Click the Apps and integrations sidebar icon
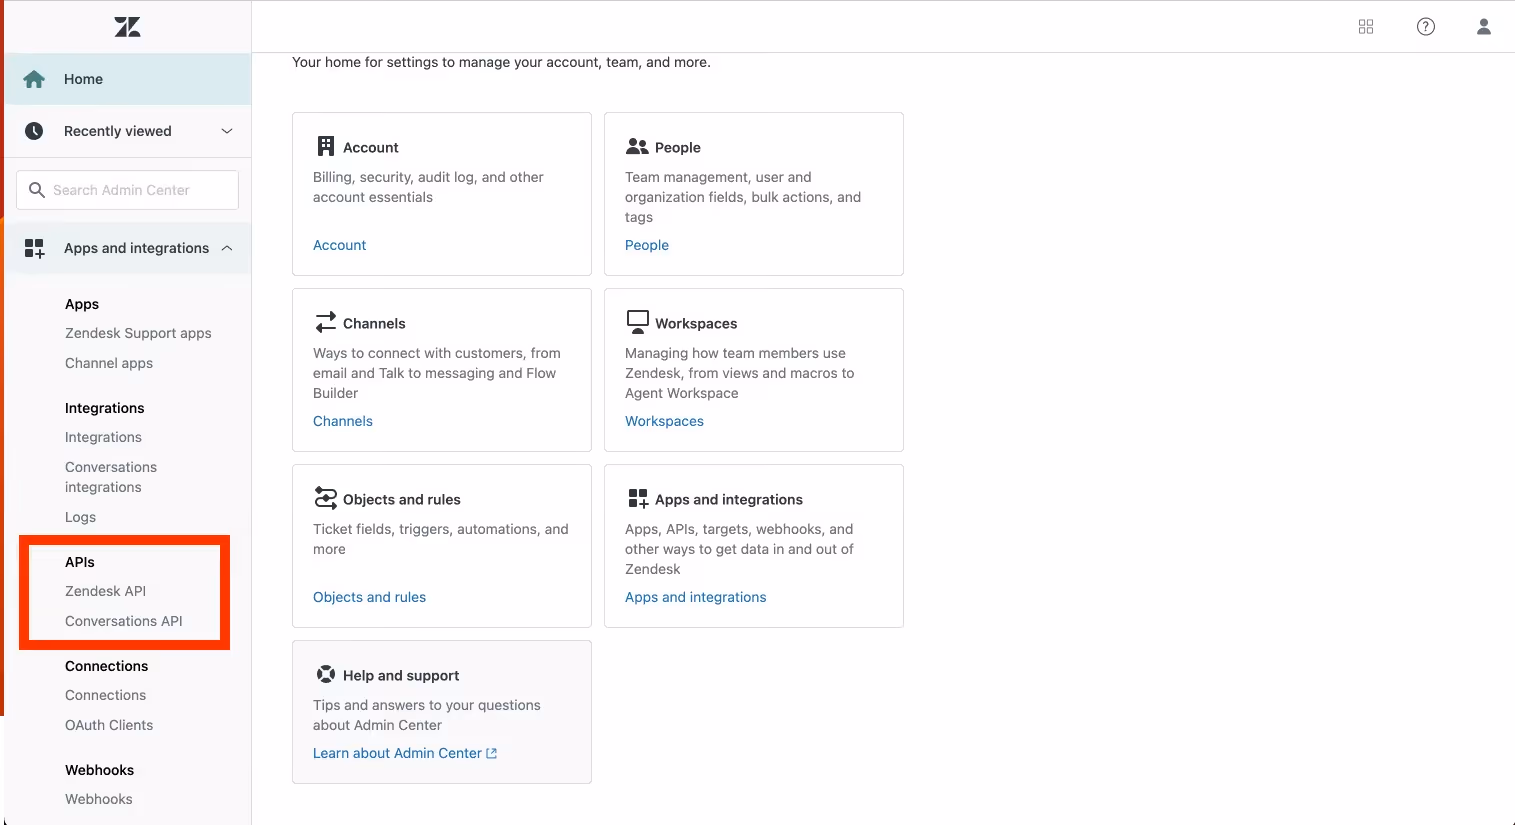 [x=34, y=248]
